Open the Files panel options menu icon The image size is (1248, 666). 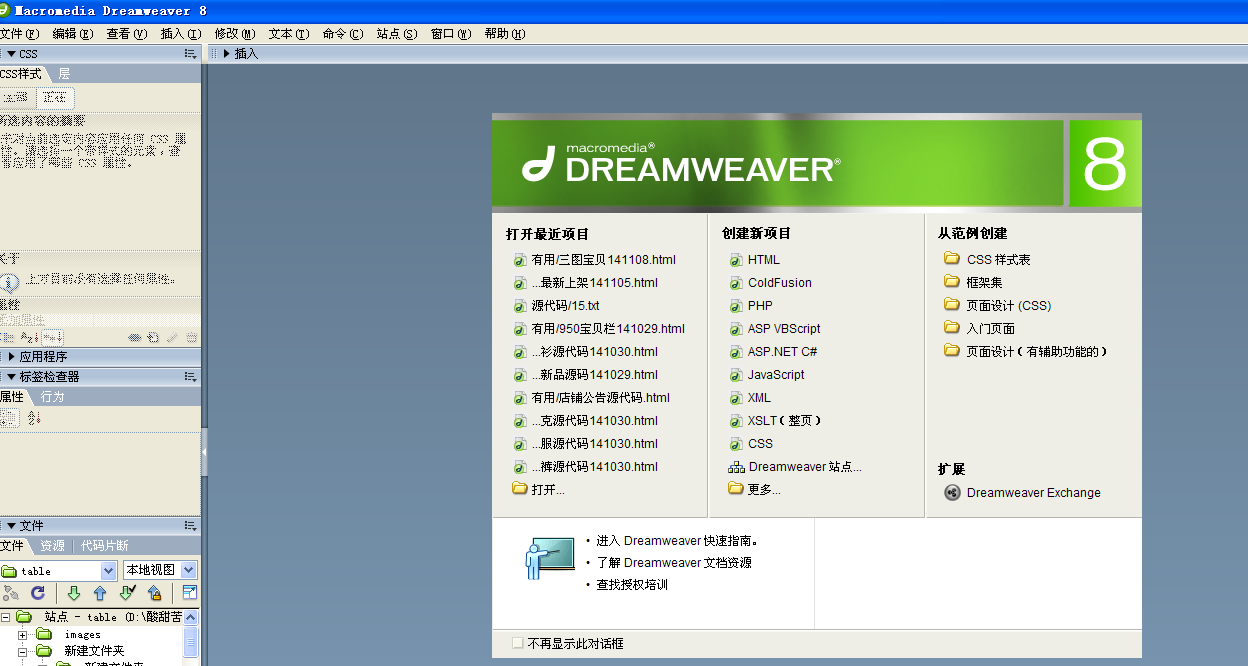190,525
